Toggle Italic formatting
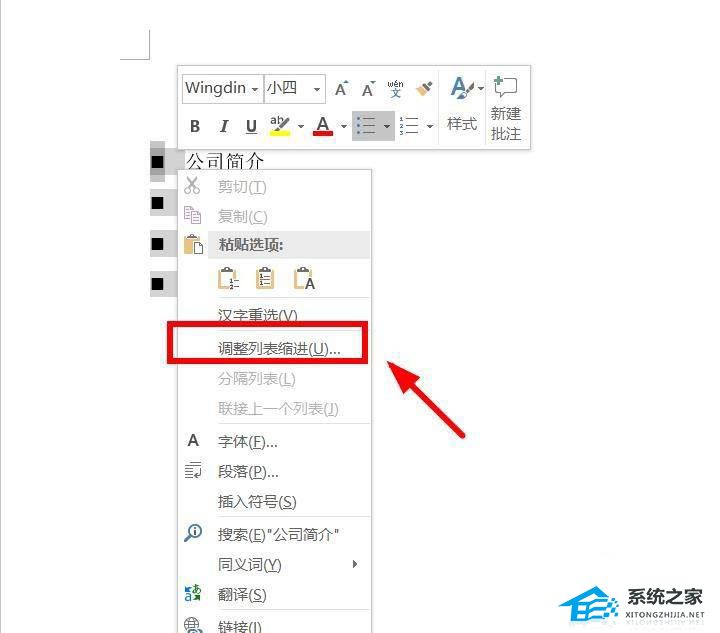Screen dimensions: 720x633 [224, 126]
